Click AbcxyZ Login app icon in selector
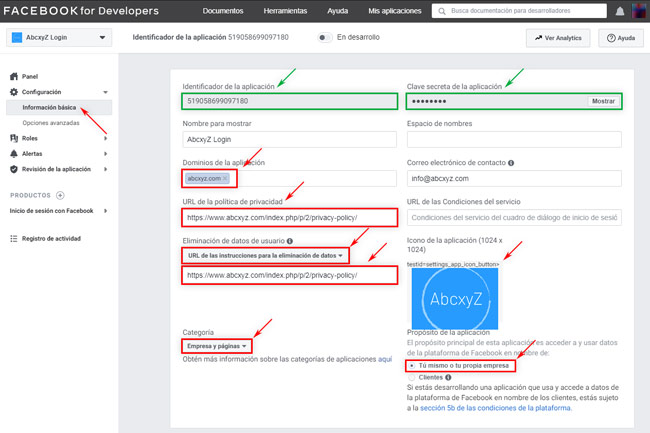 tap(17, 37)
